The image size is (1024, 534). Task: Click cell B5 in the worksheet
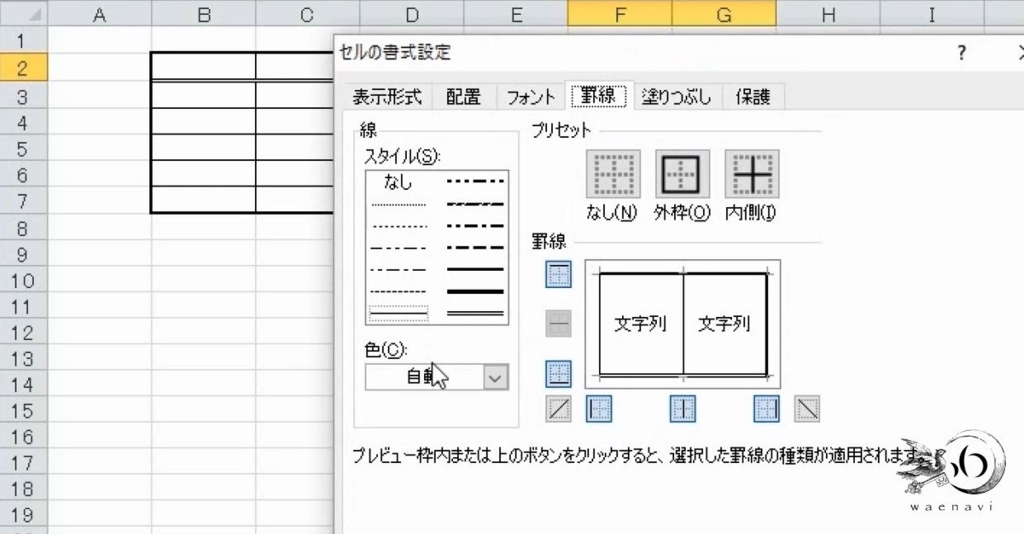pos(204,148)
